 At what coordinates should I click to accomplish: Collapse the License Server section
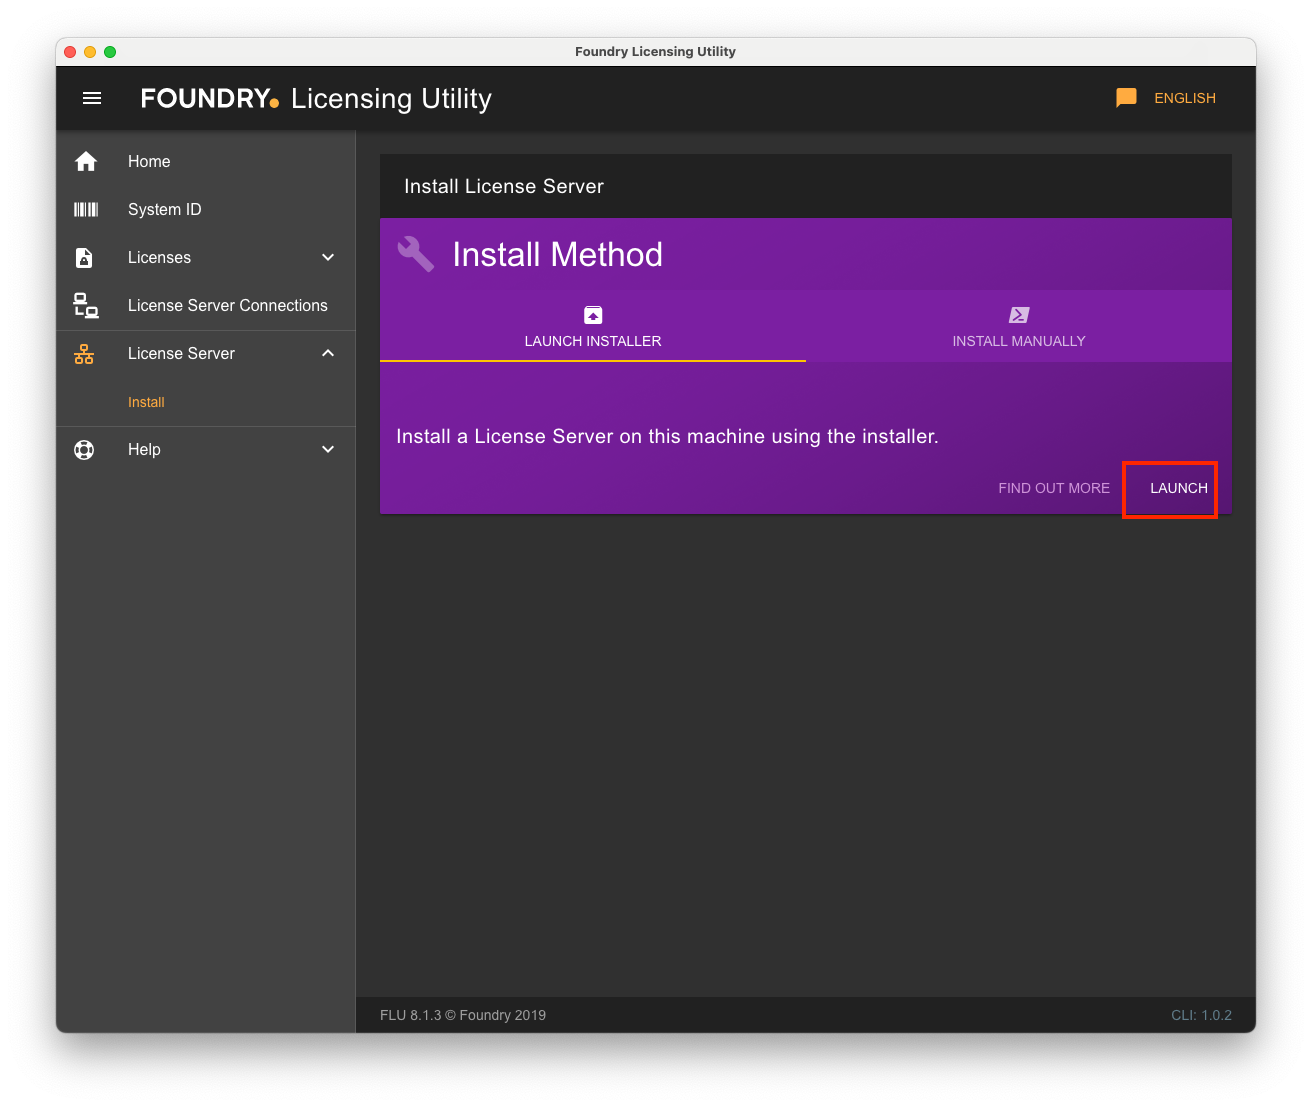(328, 353)
